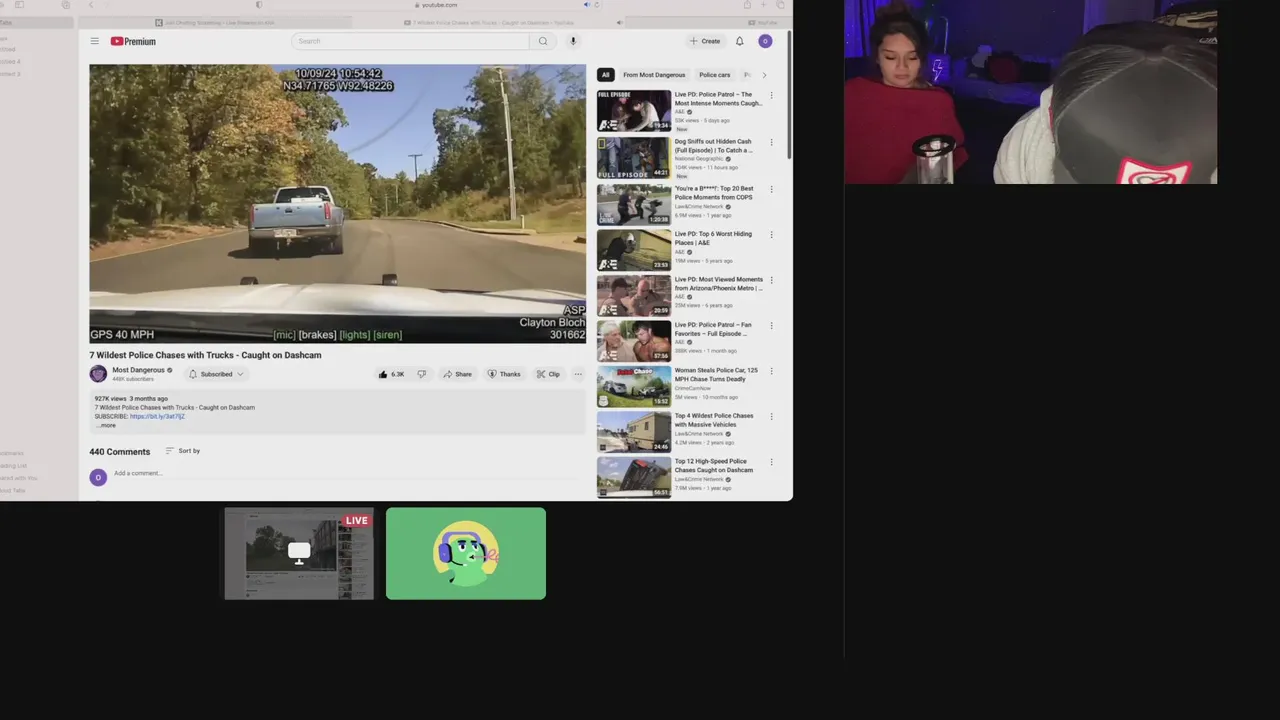Open options for Top 6 Worst Hiding Places
Viewport: 1280px width, 720px height.
point(771,235)
